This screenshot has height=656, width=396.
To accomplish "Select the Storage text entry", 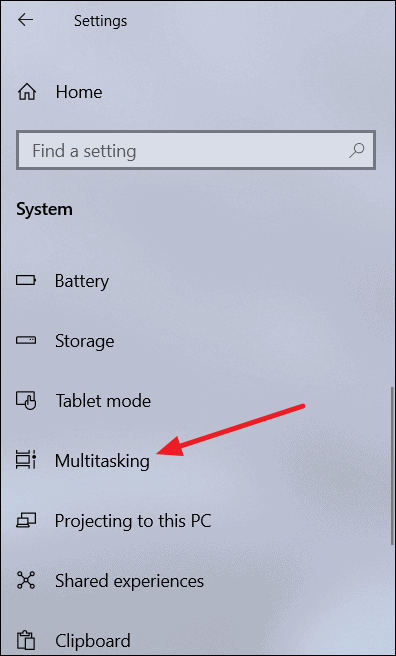I will pos(84,341).
